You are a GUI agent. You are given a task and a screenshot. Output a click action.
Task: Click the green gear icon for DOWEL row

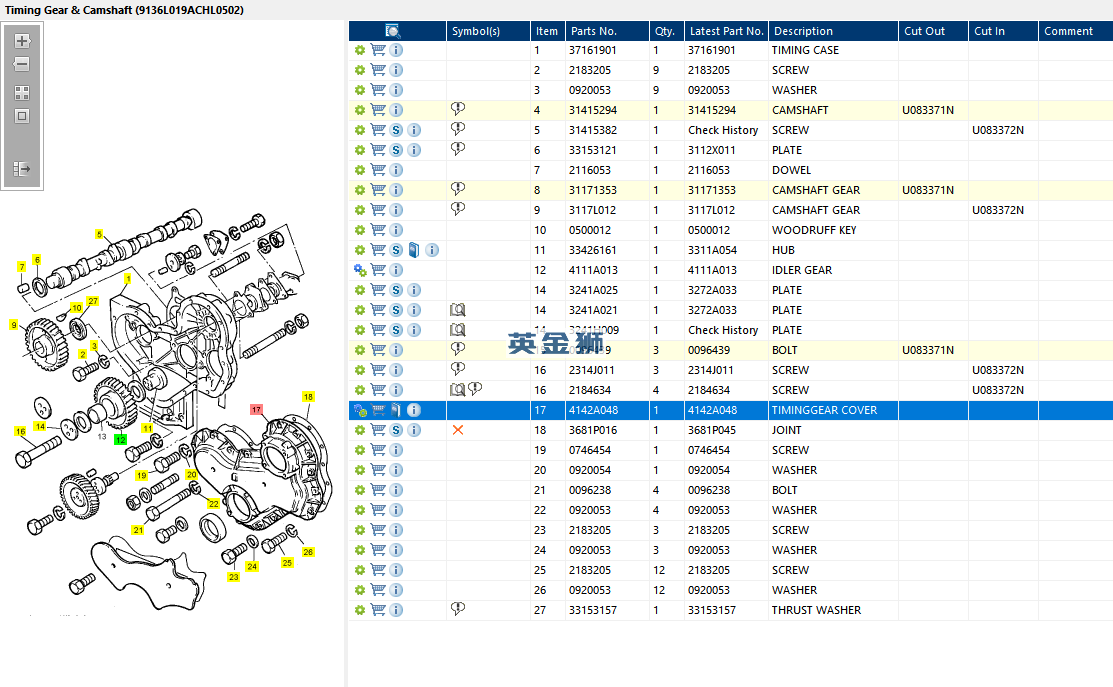point(360,170)
